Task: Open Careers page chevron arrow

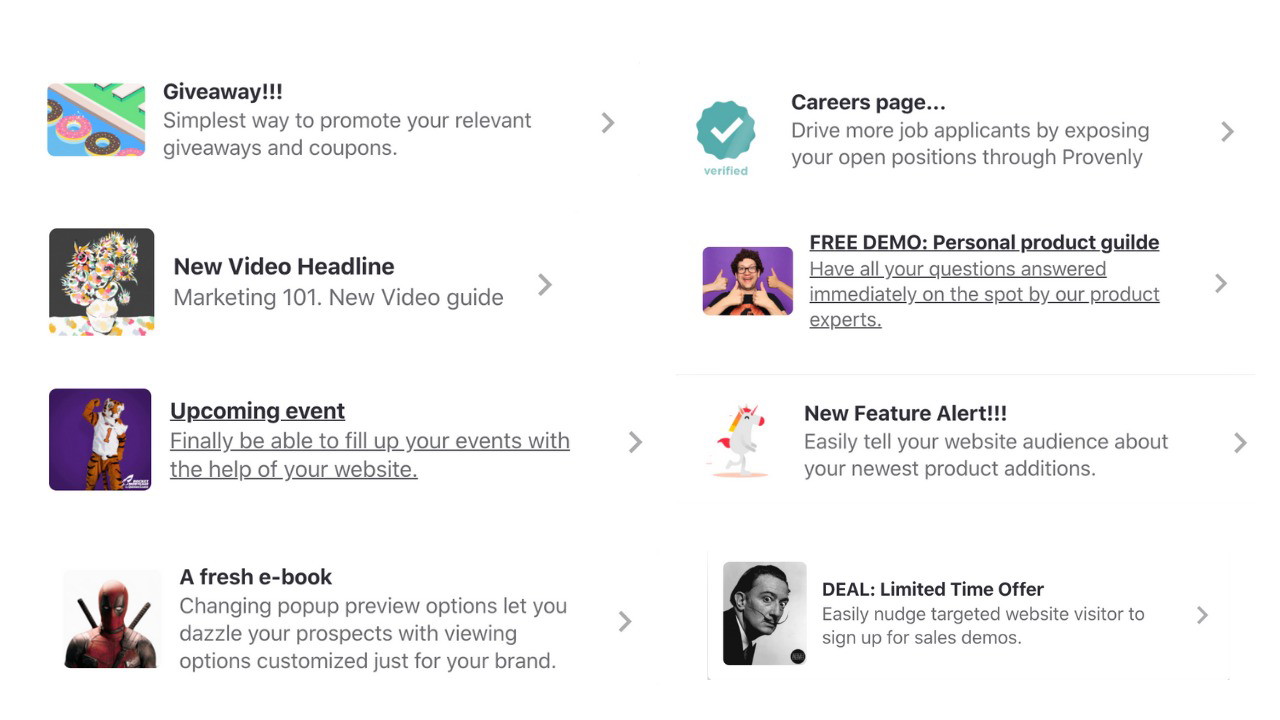Action: 1227,132
